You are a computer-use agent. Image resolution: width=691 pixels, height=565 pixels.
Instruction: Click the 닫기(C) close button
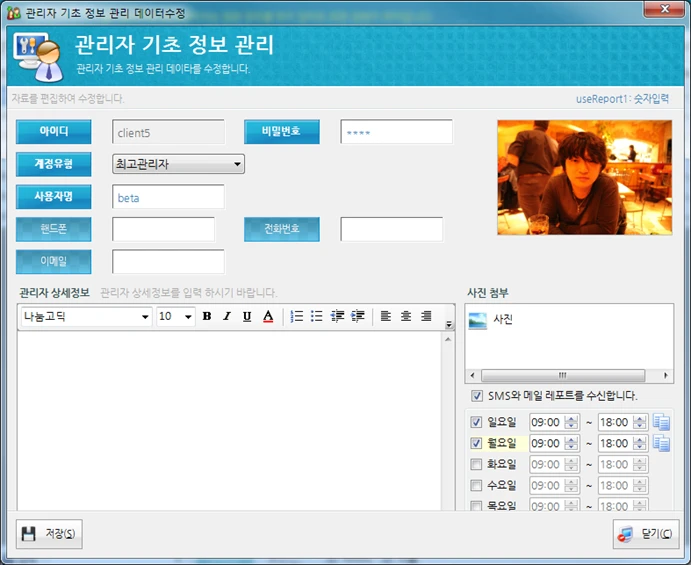click(646, 534)
